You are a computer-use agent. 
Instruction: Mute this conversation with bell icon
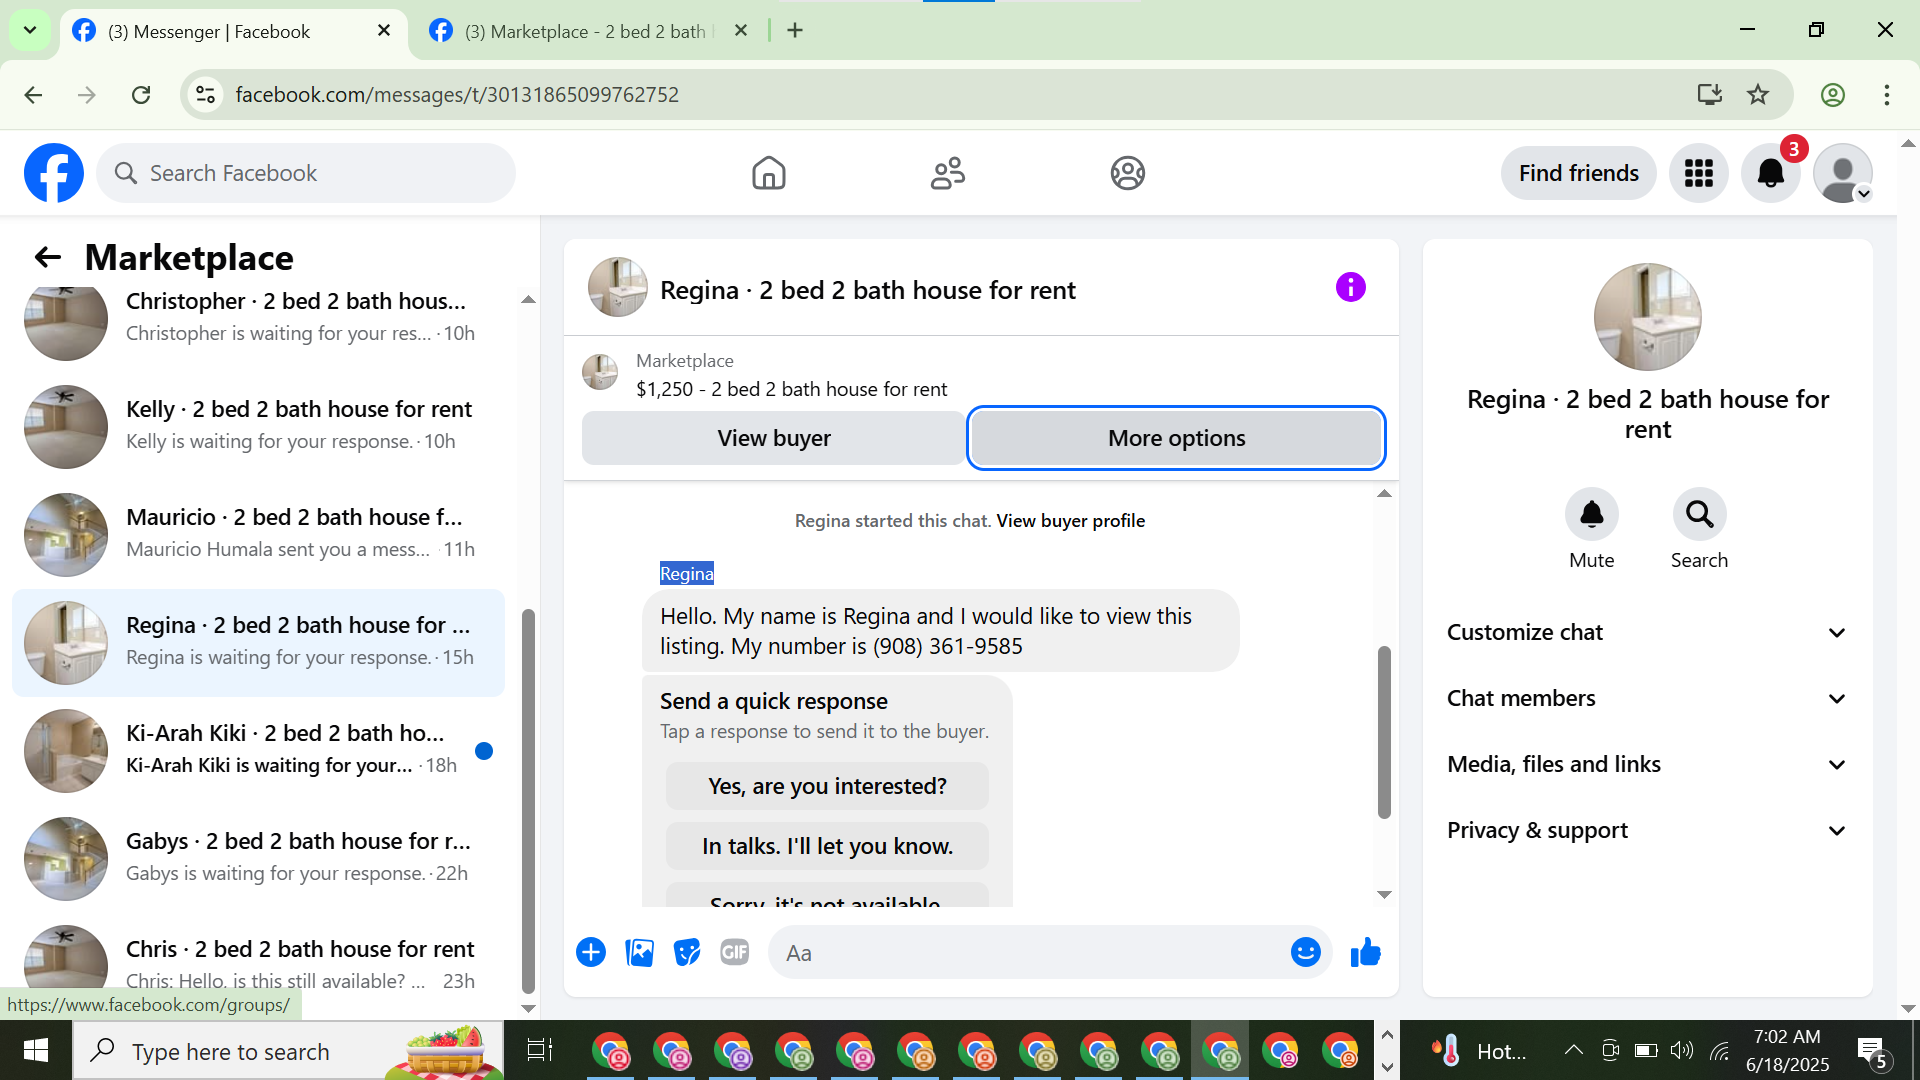click(x=1591, y=514)
